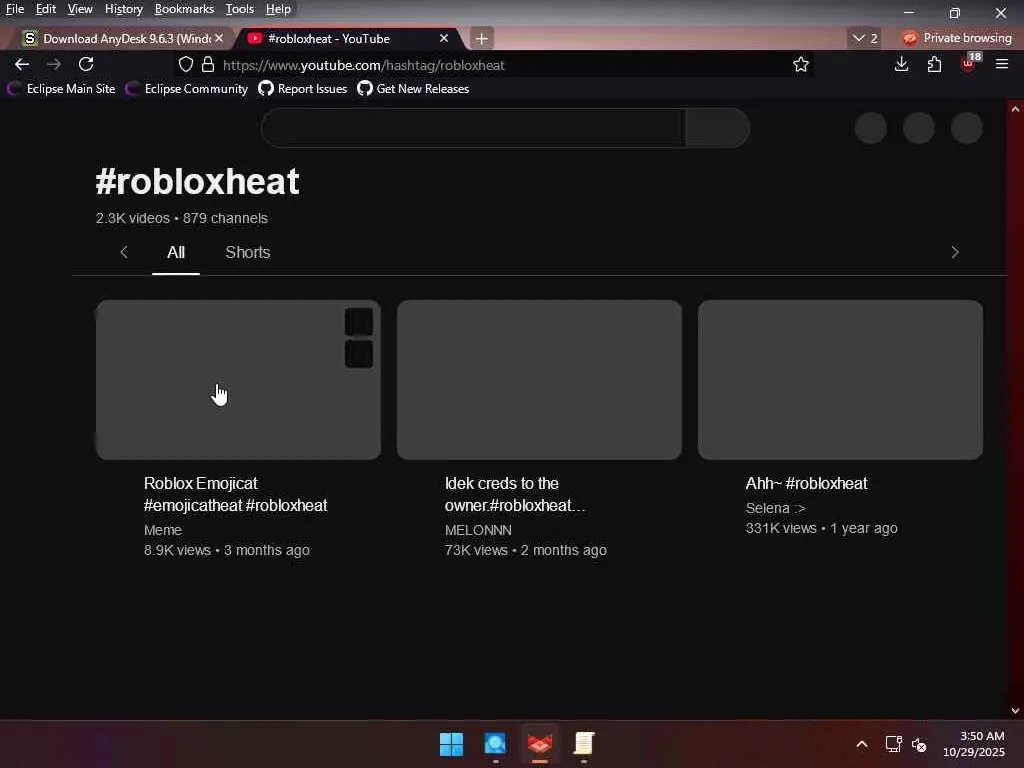Switch to the Download AnyDesk tab
This screenshot has width=1024, height=768.
(121, 39)
